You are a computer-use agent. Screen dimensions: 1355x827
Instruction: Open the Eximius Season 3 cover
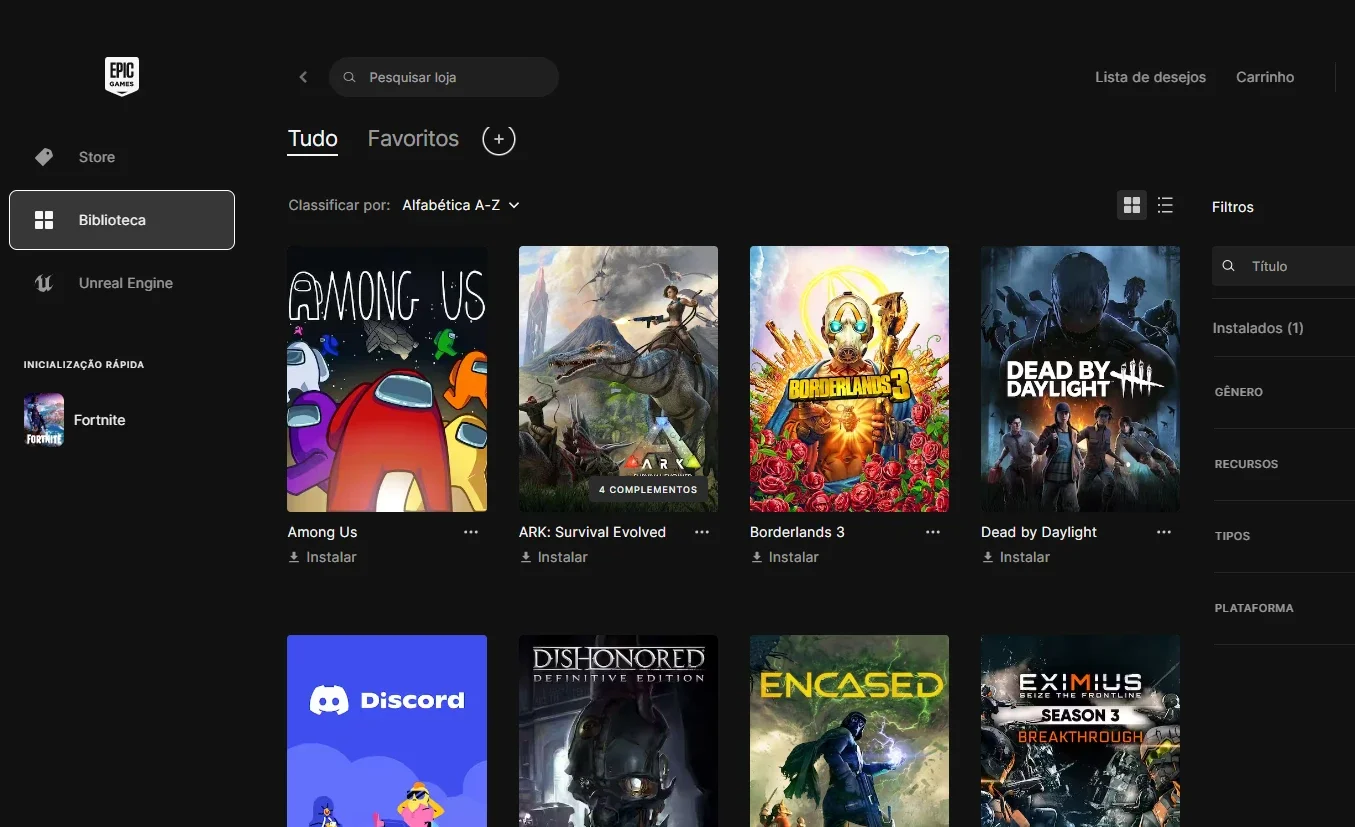point(1080,731)
